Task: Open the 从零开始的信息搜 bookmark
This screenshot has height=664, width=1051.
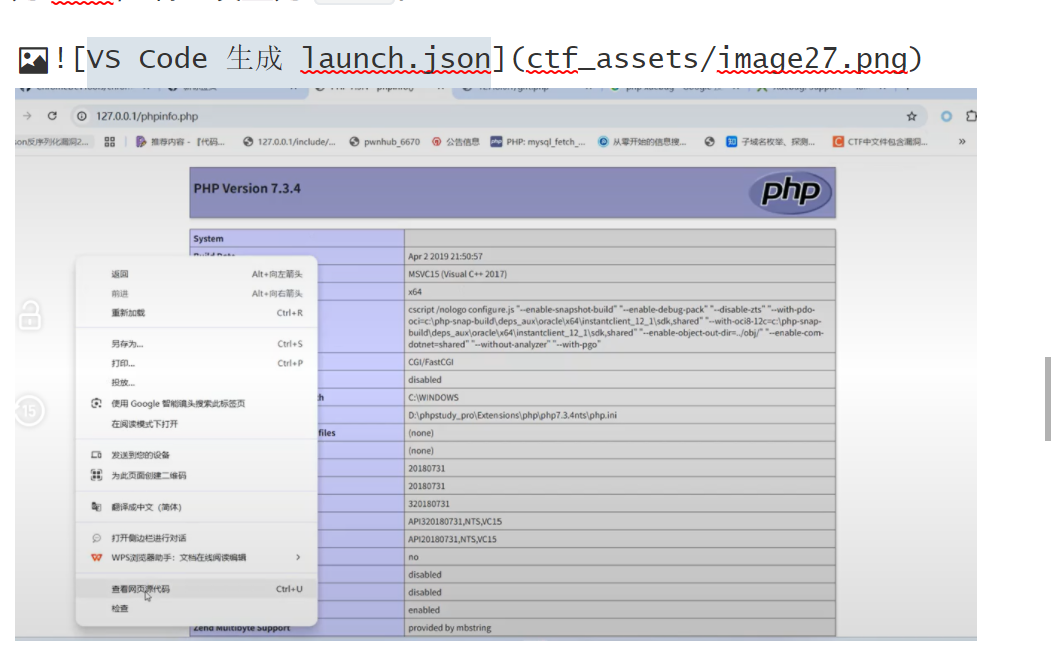Action: [x=642, y=141]
